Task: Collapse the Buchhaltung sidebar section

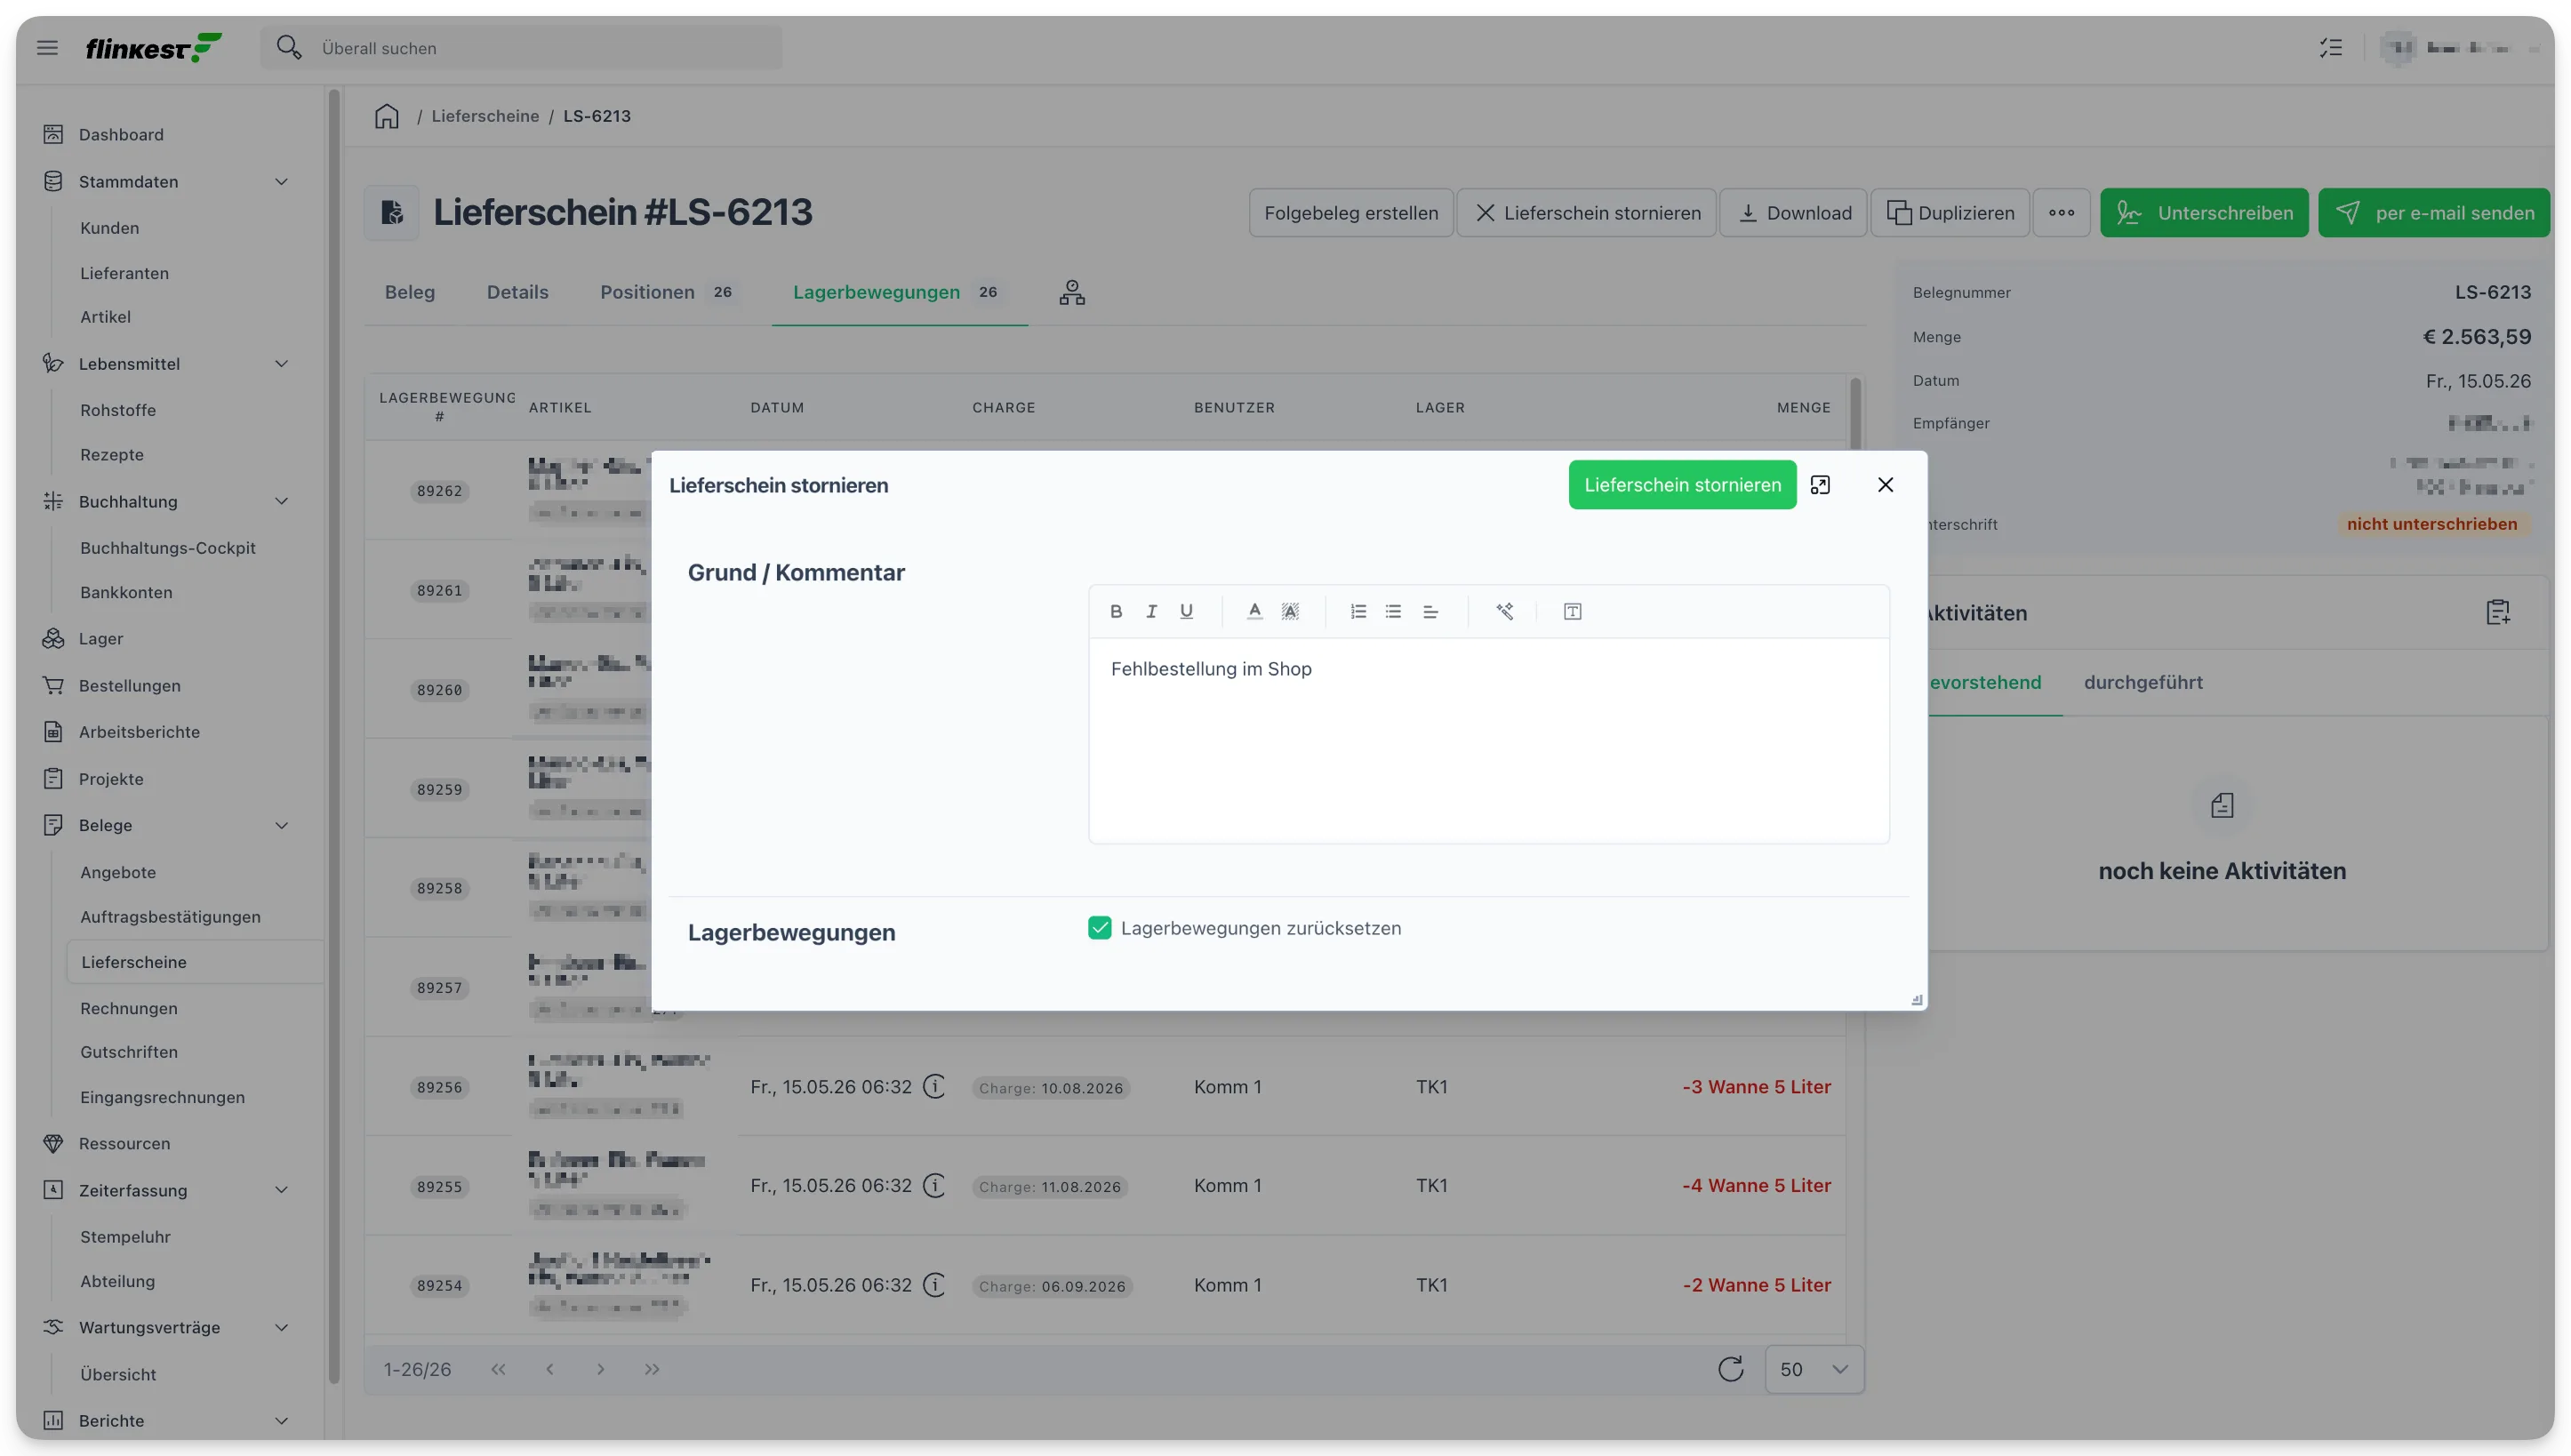Action: coord(281,501)
